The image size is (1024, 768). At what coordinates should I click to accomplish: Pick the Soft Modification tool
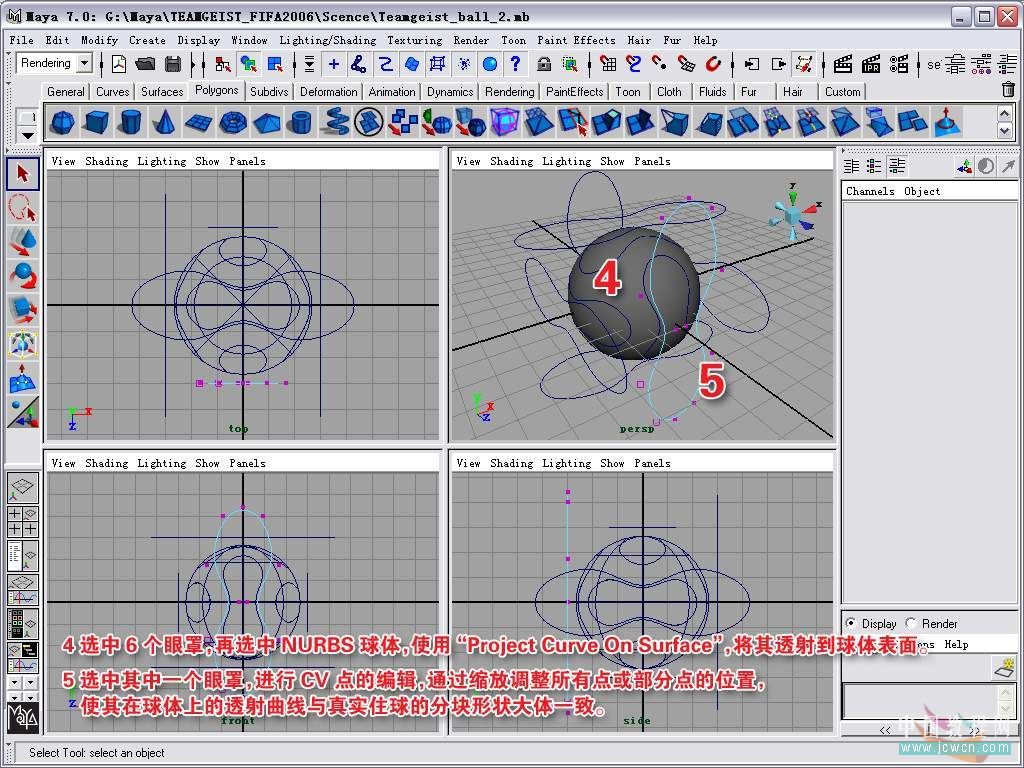tap(23, 379)
